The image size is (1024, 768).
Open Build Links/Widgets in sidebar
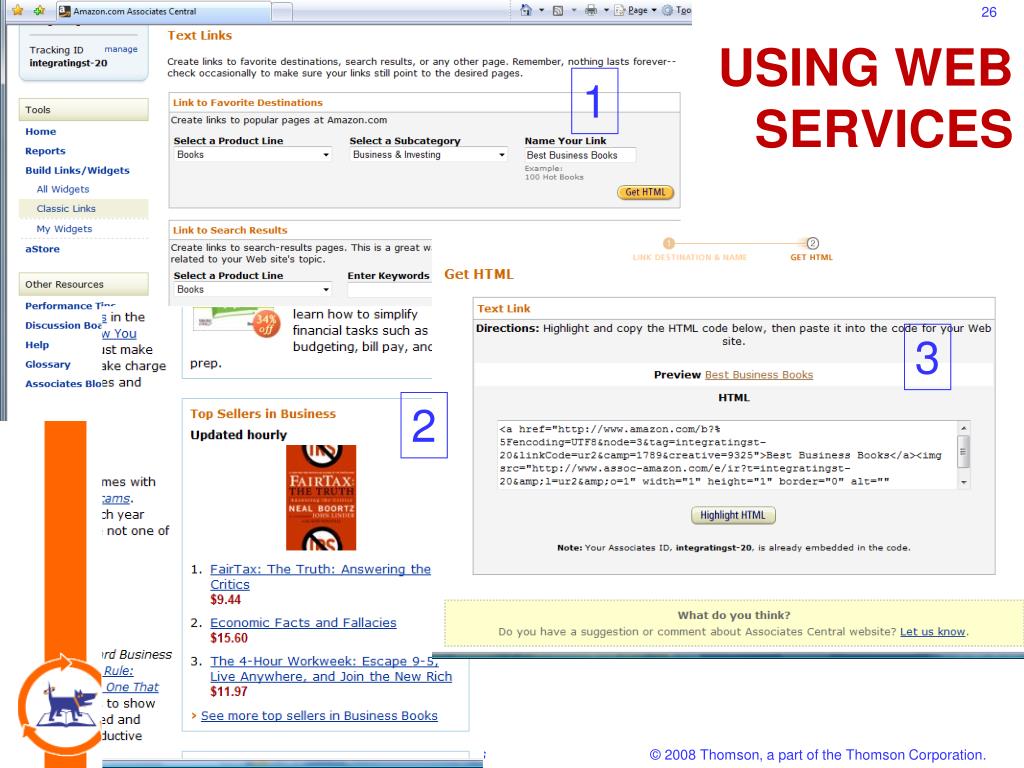point(77,170)
